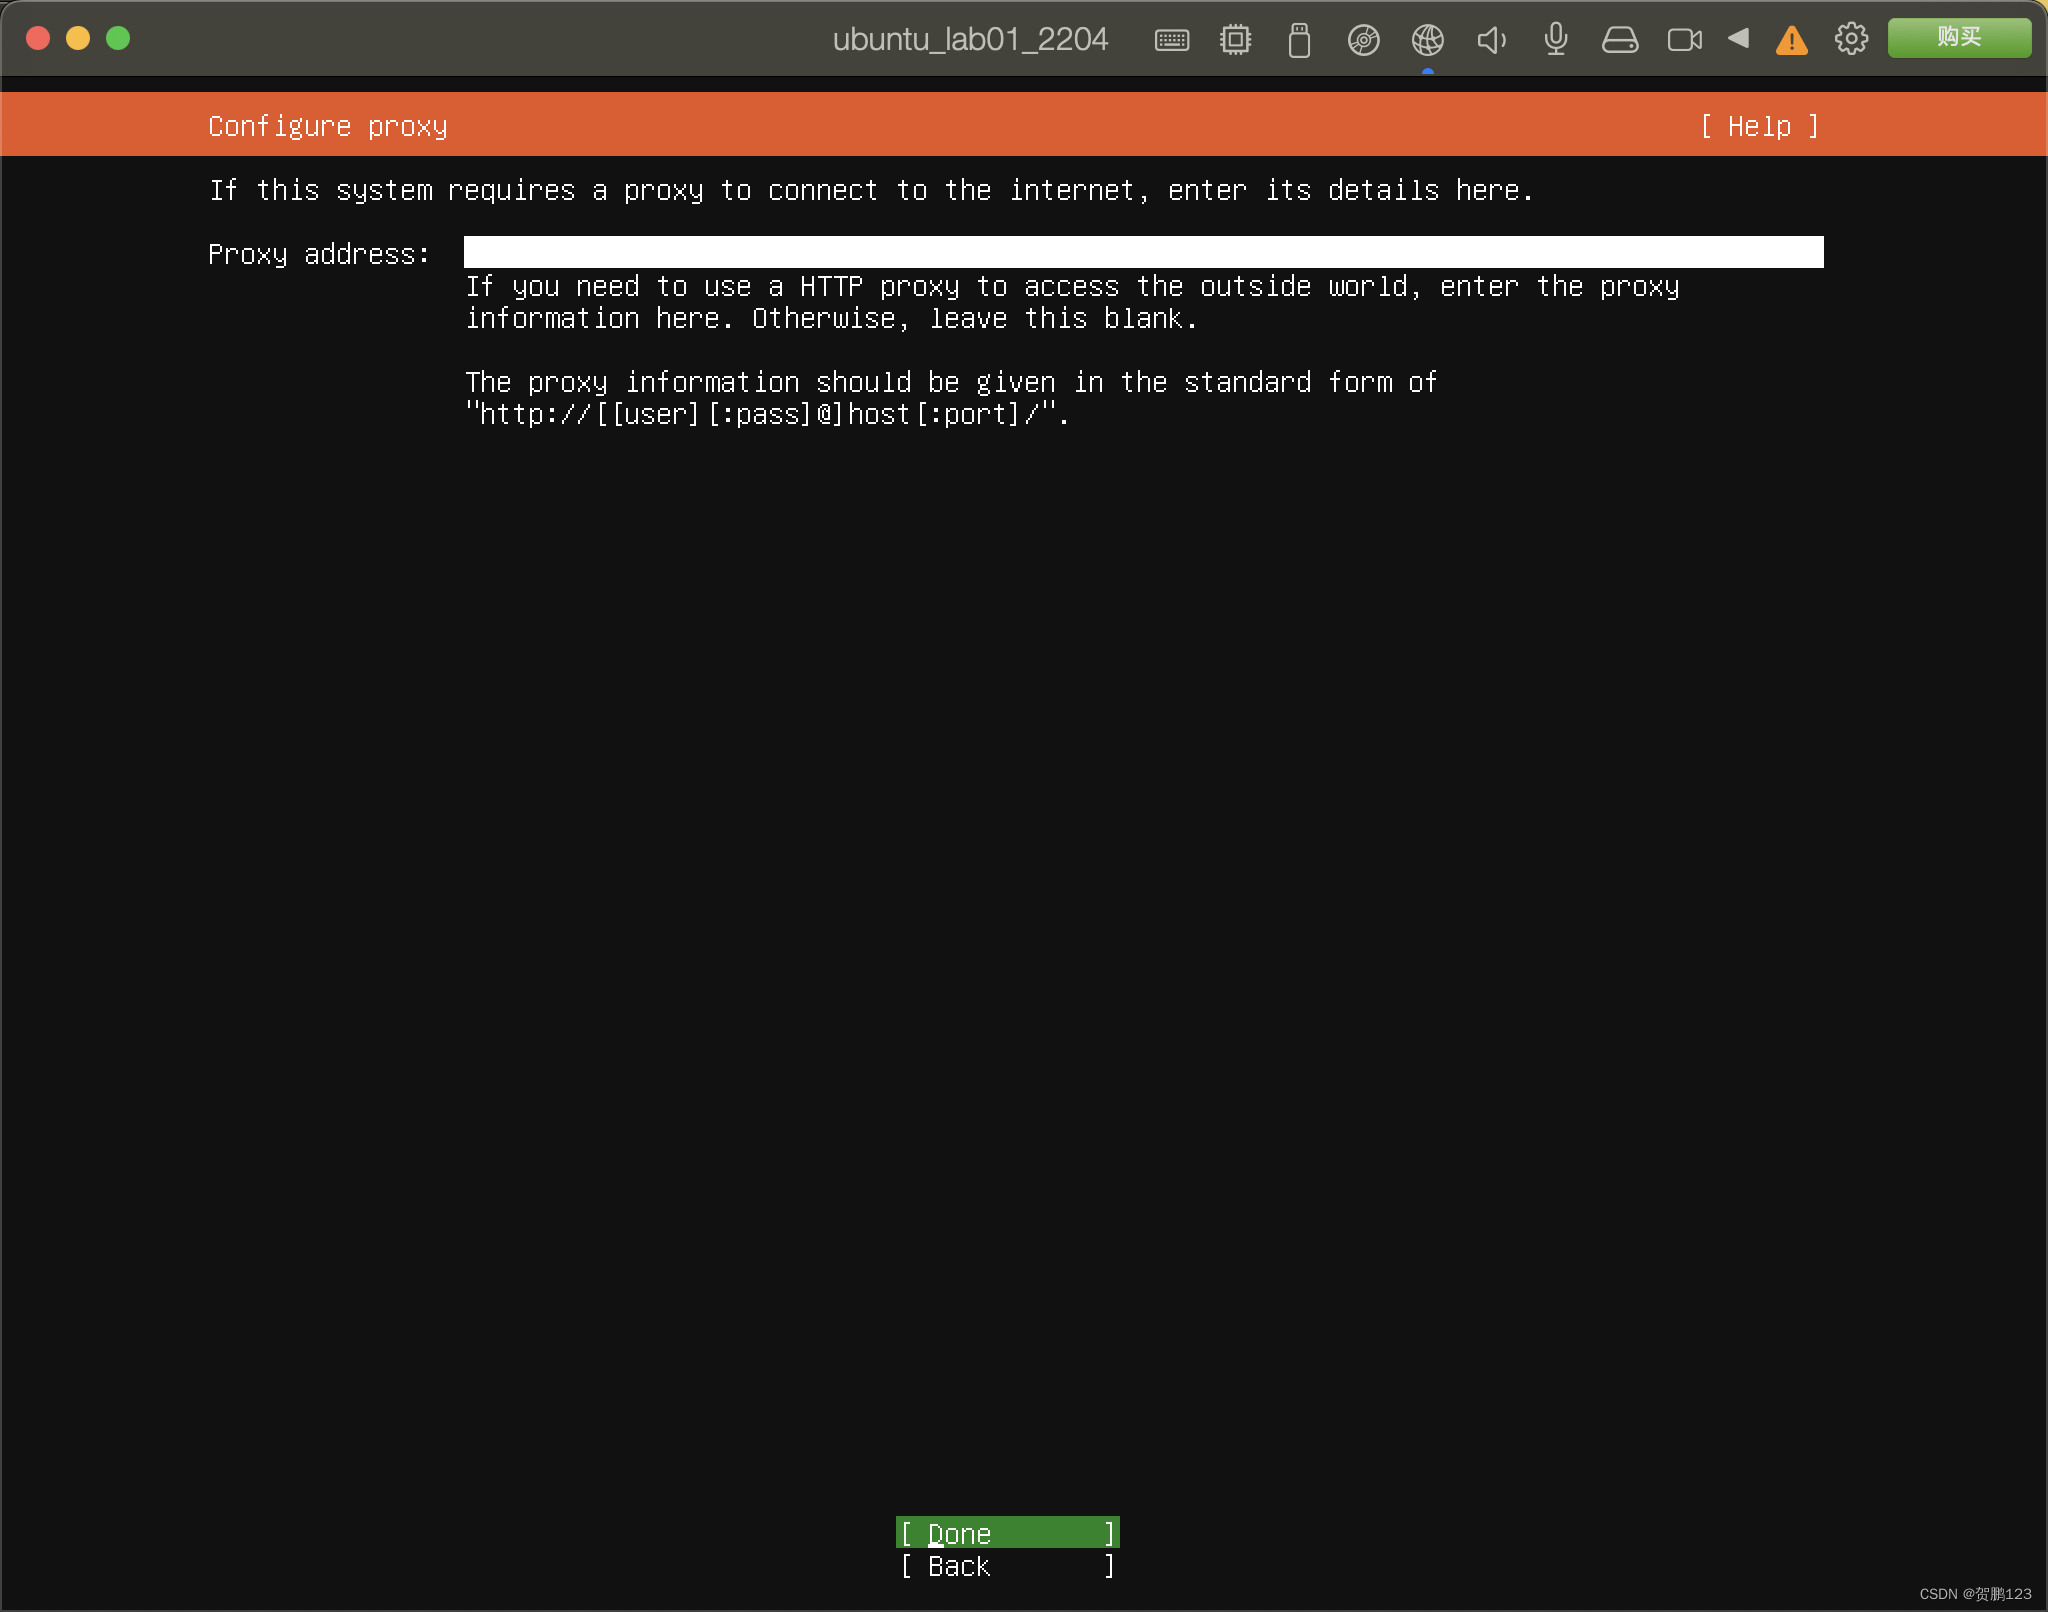
Task: Click the orange warning triangle icon
Action: 1791,40
